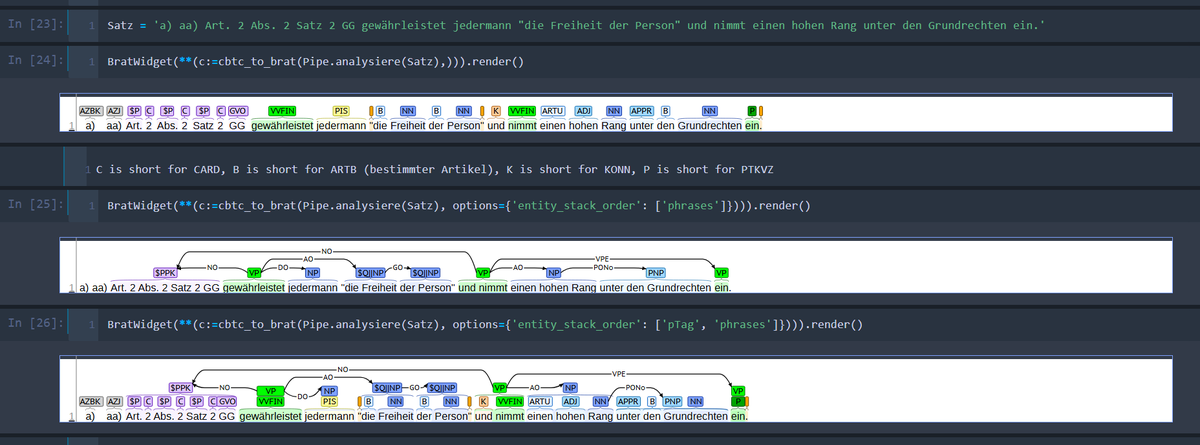The width and height of the screenshot is (1200, 445).
Task: Click the word 'Grundrechten' in cell 26 output
Action: [695, 416]
